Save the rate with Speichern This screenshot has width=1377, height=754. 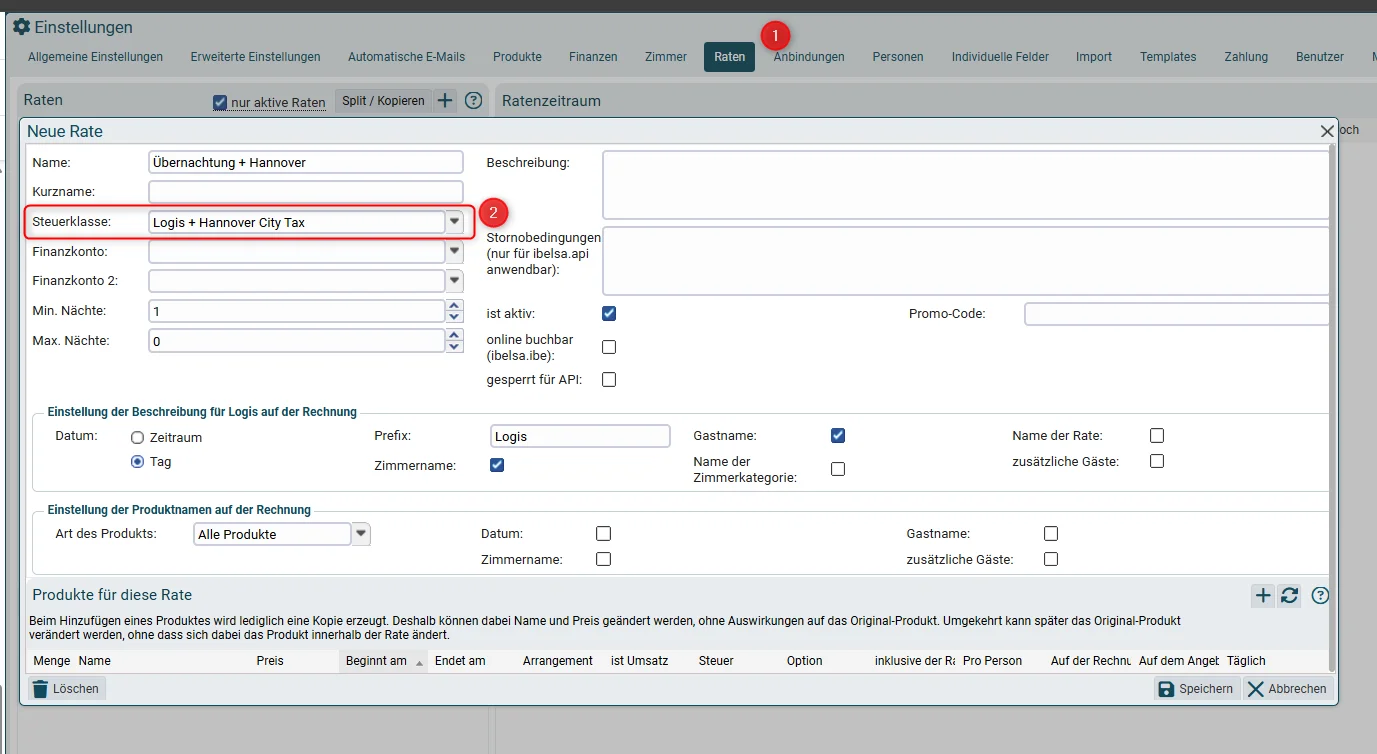click(x=1197, y=688)
